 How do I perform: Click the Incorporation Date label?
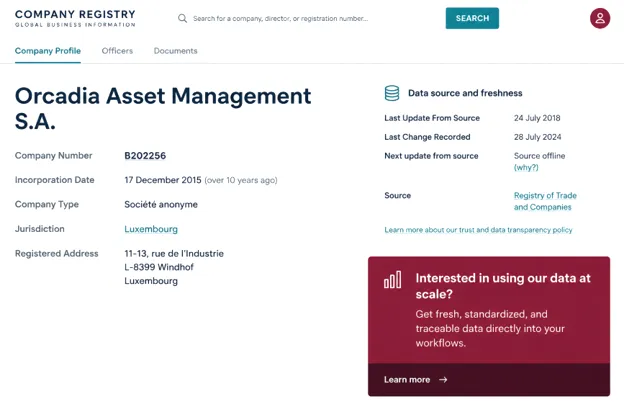(x=55, y=180)
